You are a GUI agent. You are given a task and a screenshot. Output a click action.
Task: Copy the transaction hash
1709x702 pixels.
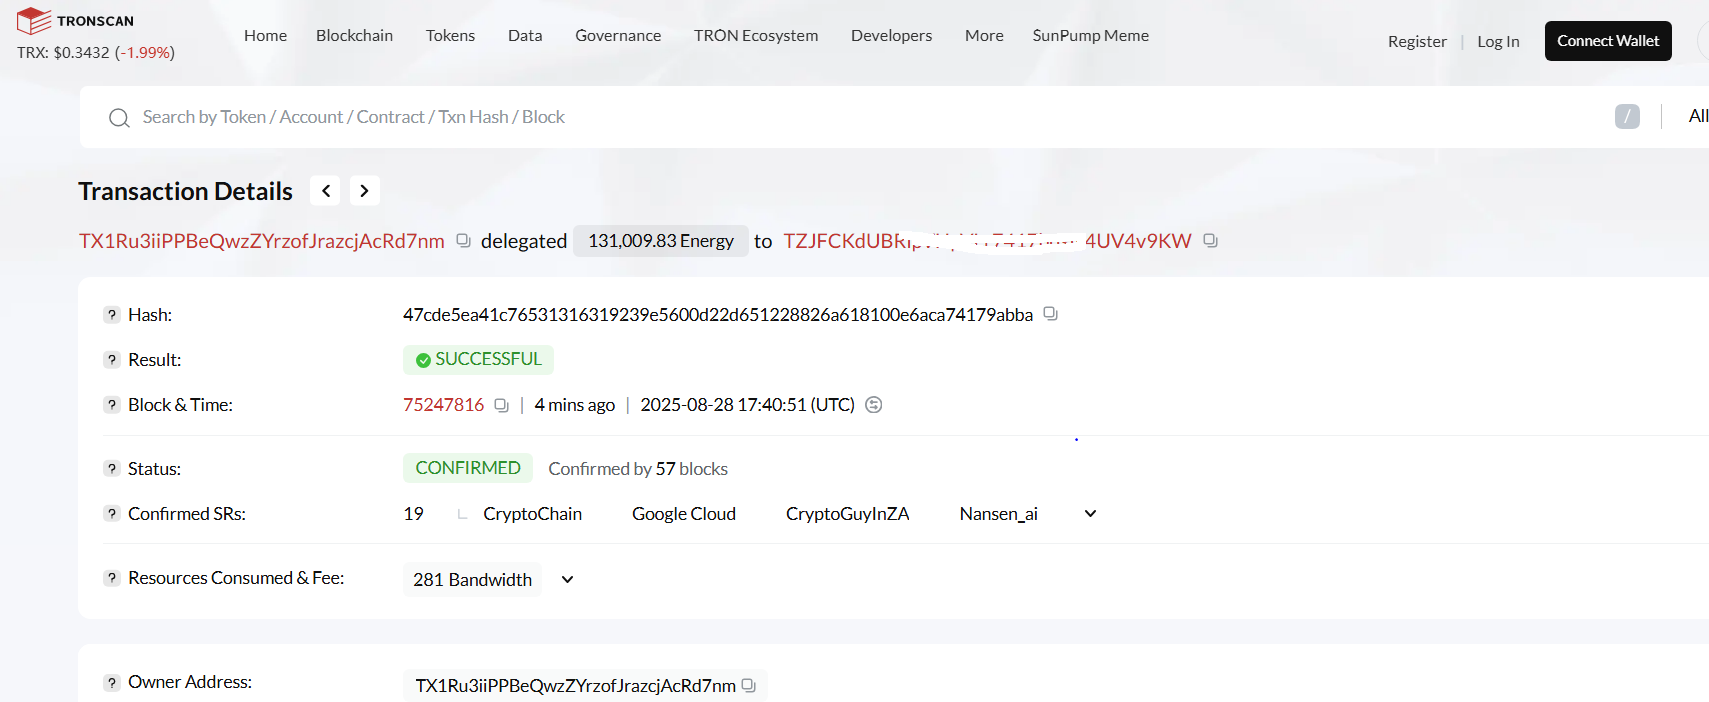pyautogui.click(x=1050, y=313)
